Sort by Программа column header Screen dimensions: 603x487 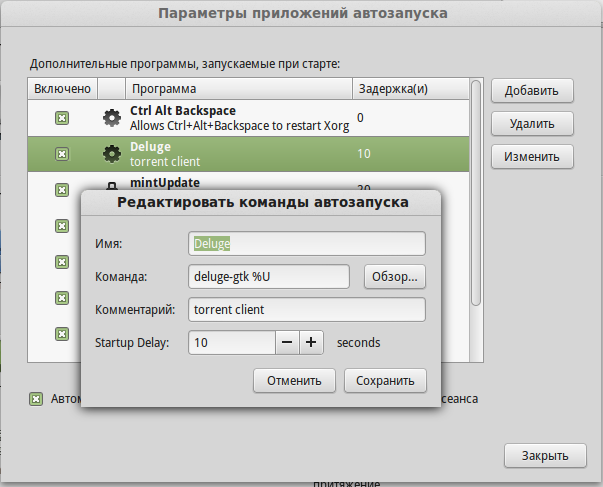coord(239,89)
